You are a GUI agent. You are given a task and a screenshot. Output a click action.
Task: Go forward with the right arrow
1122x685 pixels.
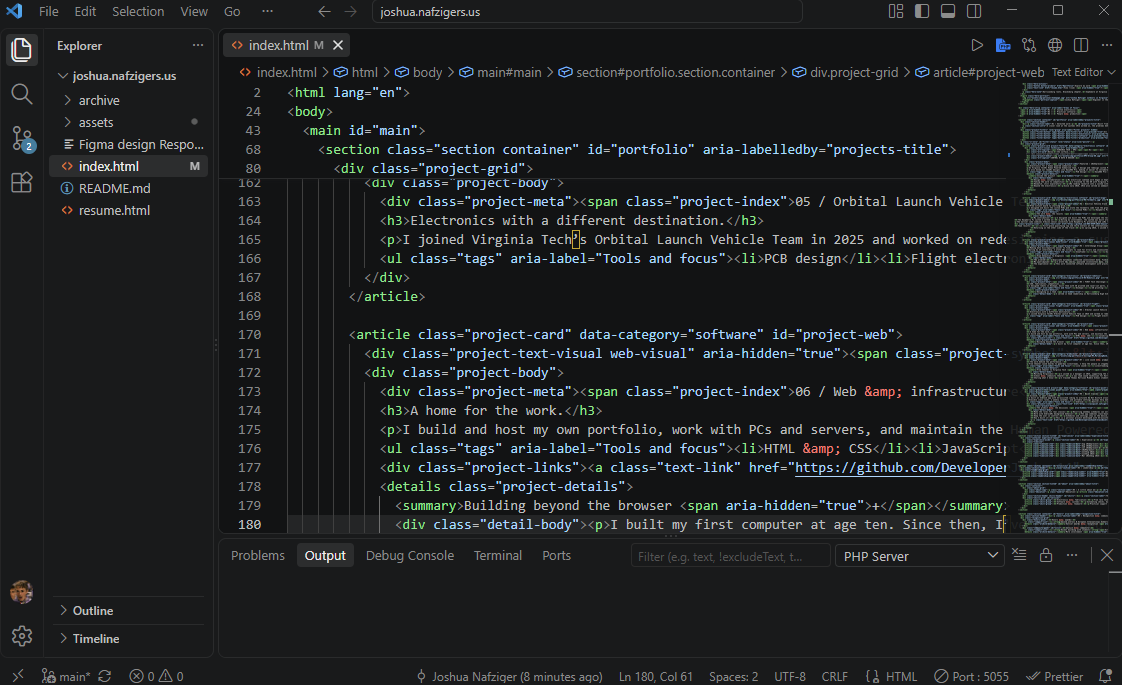(x=351, y=11)
